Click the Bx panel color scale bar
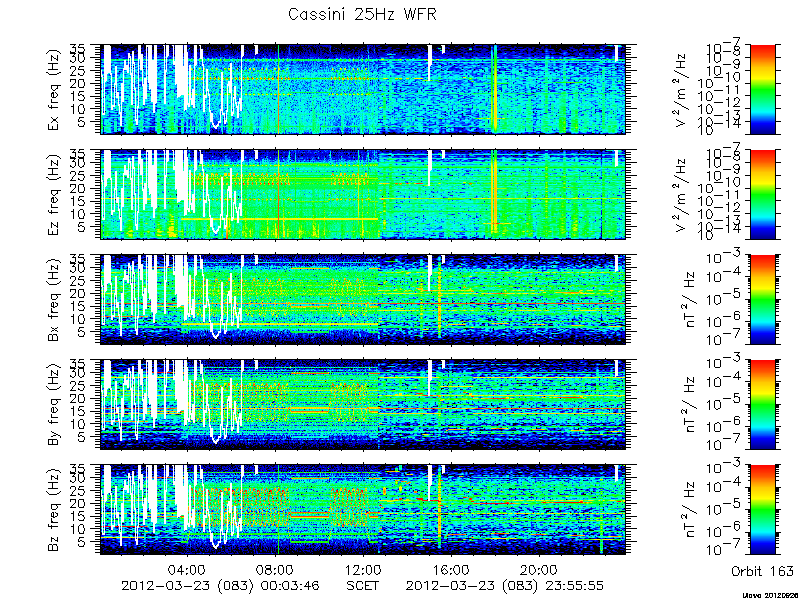 coord(762,299)
